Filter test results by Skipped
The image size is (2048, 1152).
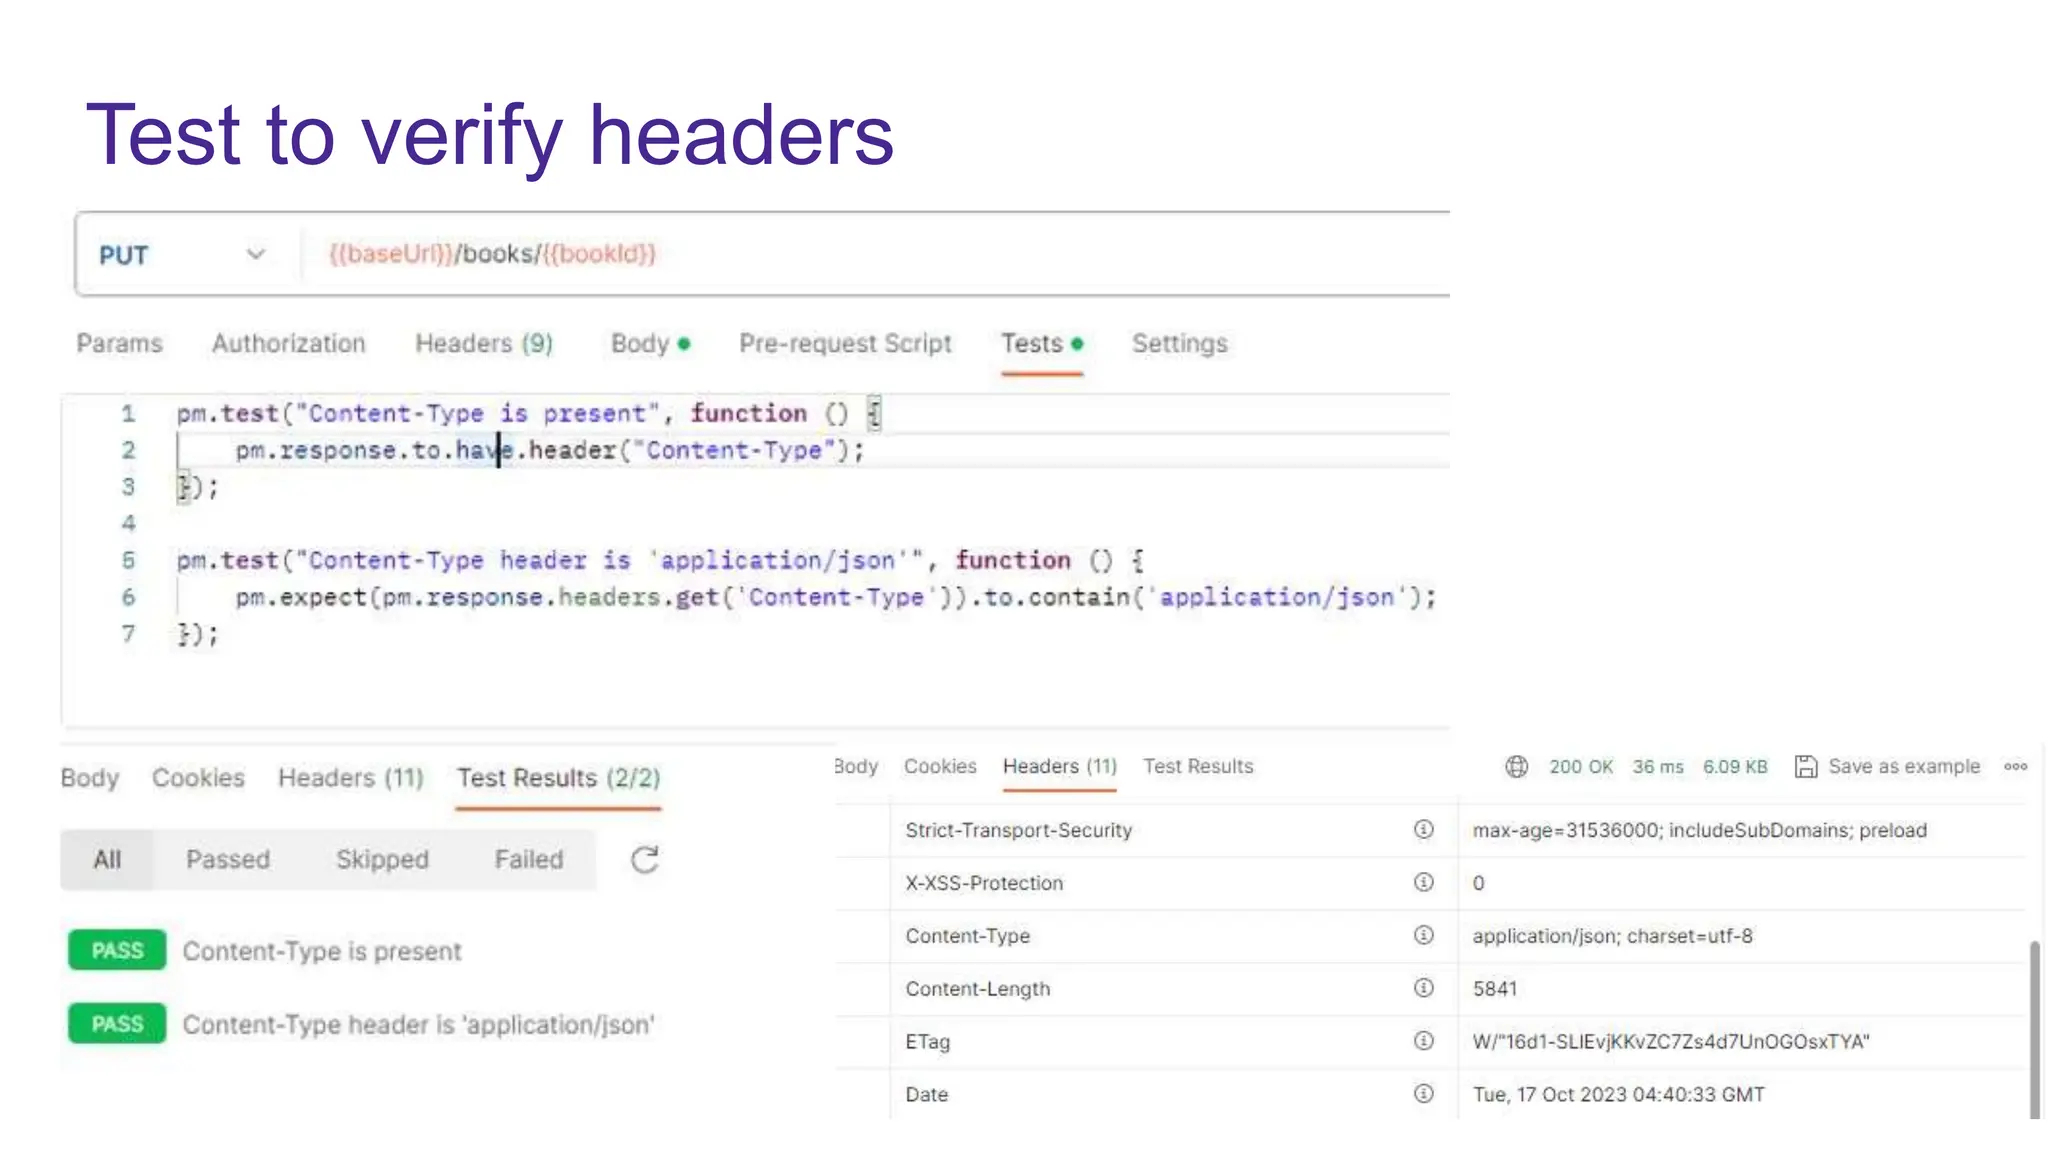coord(382,859)
